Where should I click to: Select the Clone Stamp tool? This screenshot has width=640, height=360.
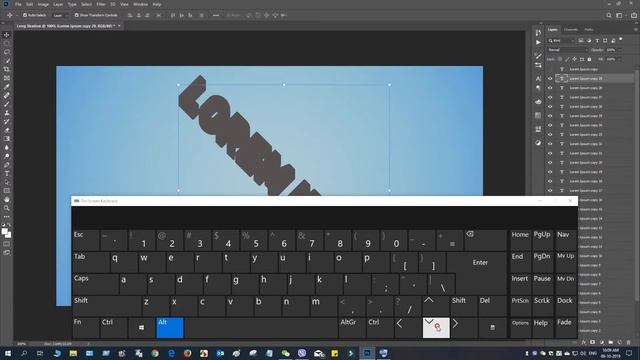point(7,113)
